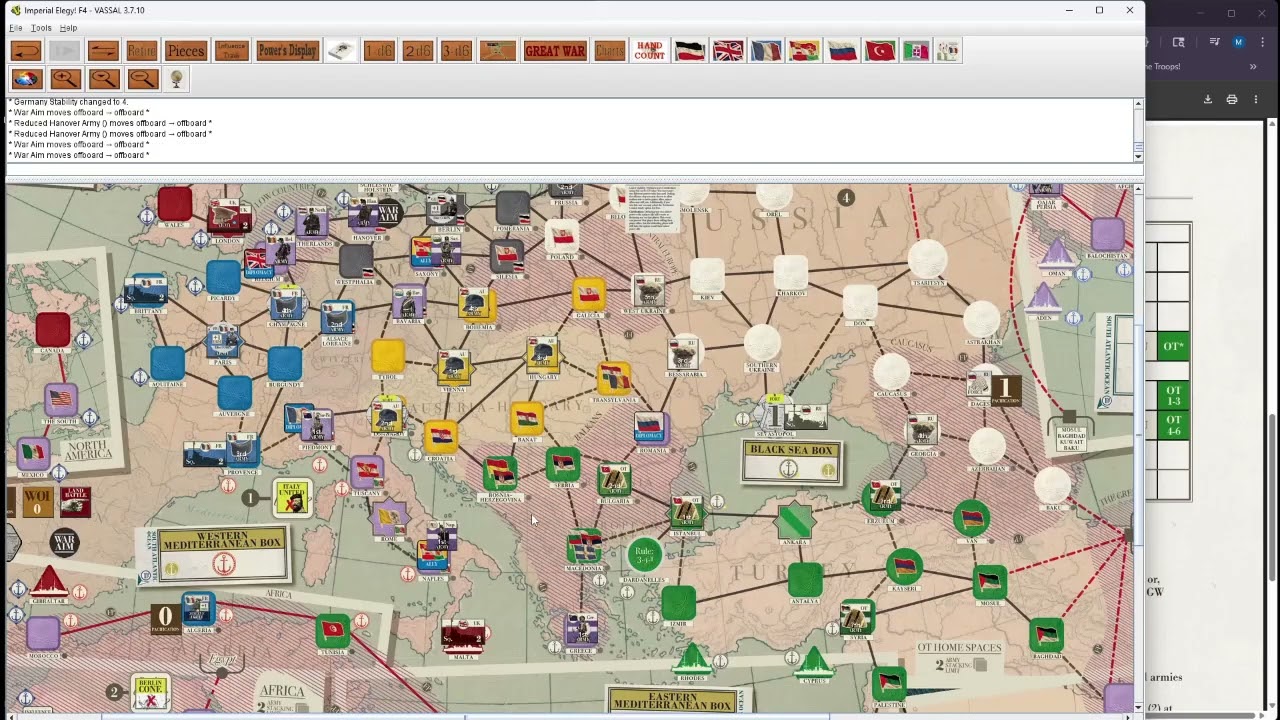Image resolution: width=1280 pixels, height=720 pixels.
Task: Open the browser three-dot main menu
Action: tap(1261, 42)
